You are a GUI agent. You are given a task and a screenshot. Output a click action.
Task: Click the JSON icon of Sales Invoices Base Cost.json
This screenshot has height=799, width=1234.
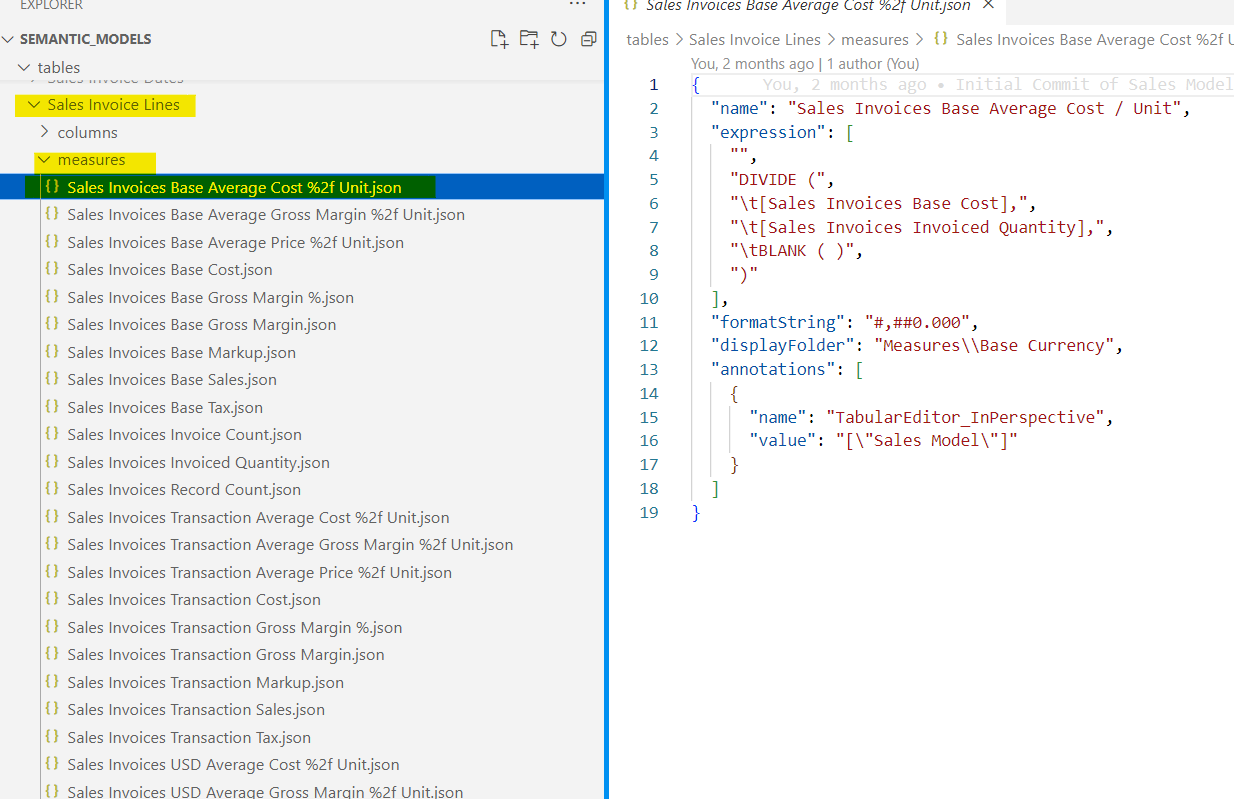tap(52, 269)
